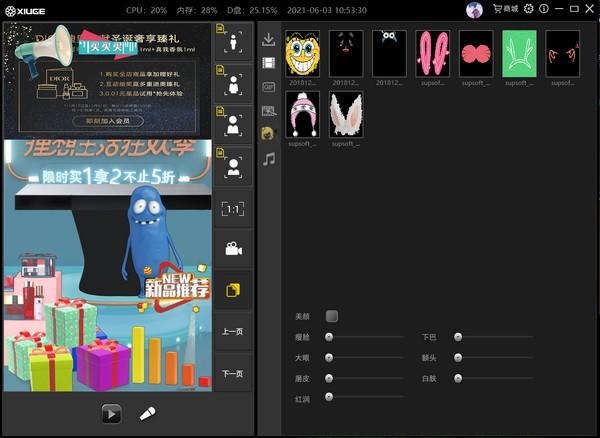Click the video camera icon
Screen dimensions: 600x438
[233, 249]
